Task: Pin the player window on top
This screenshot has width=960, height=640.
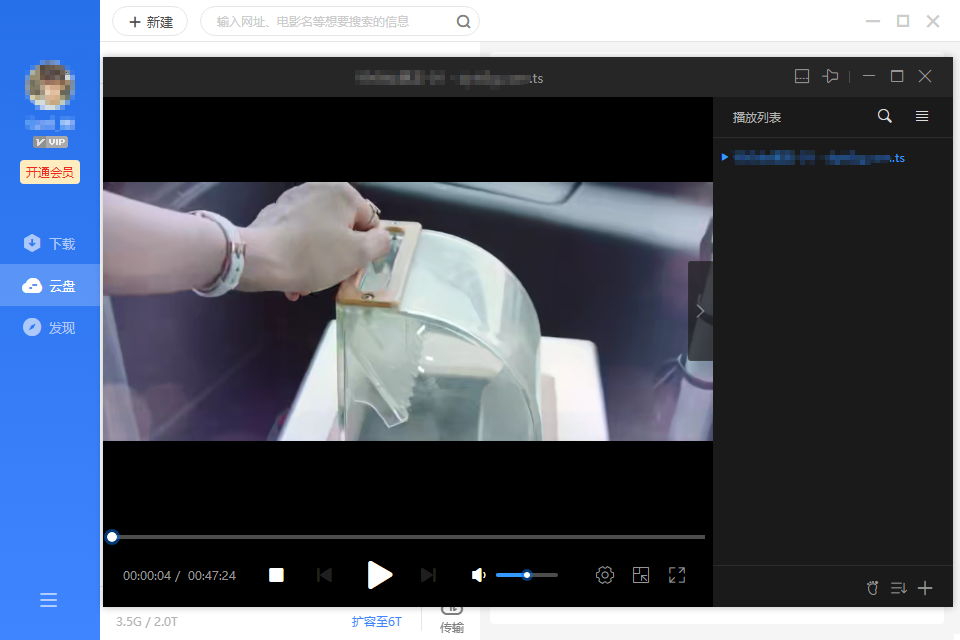Action: tap(830, 77)
